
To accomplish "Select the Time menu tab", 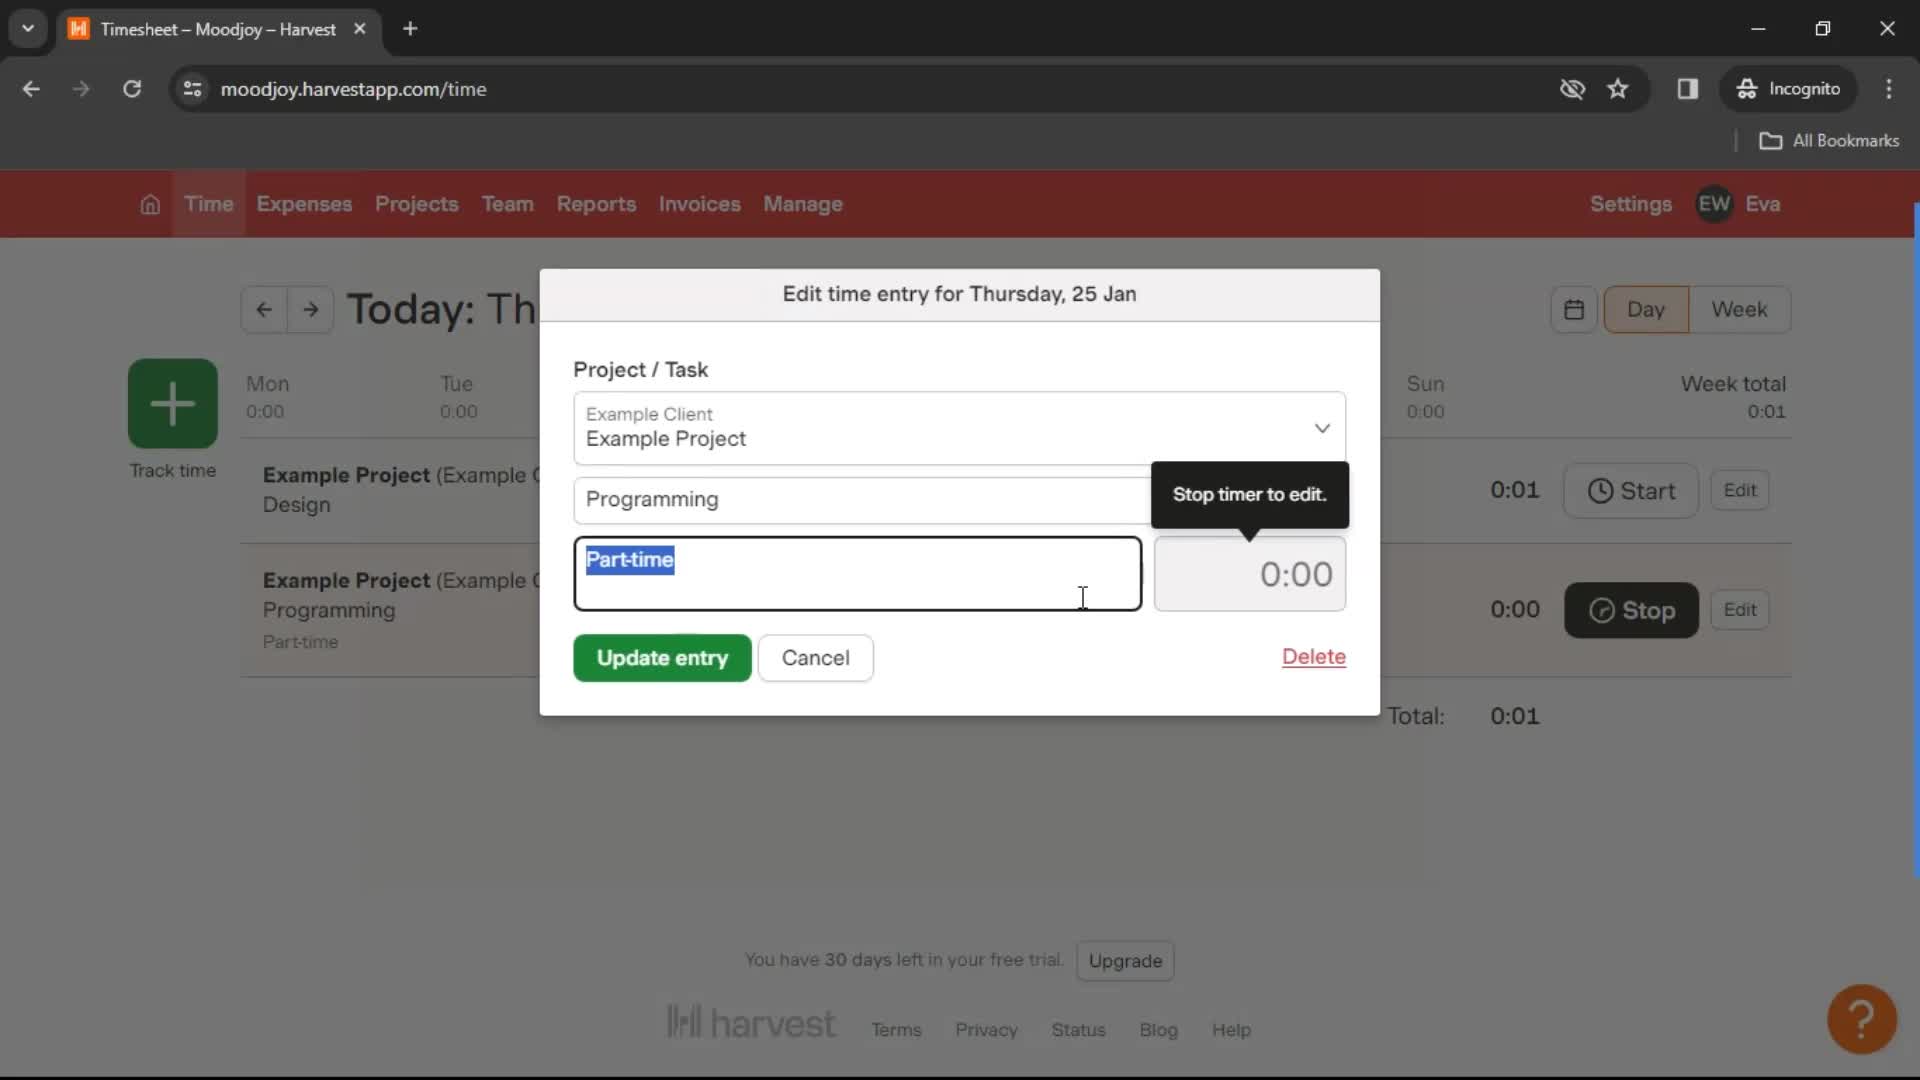I will (207, 203).
